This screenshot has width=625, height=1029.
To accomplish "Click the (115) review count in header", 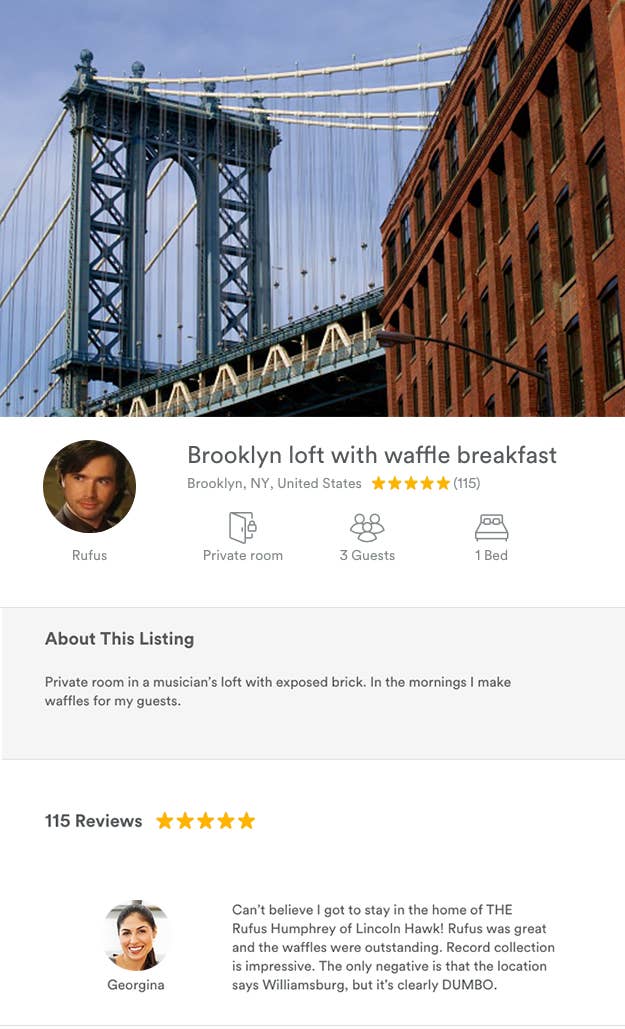I will tap(467, 484).
